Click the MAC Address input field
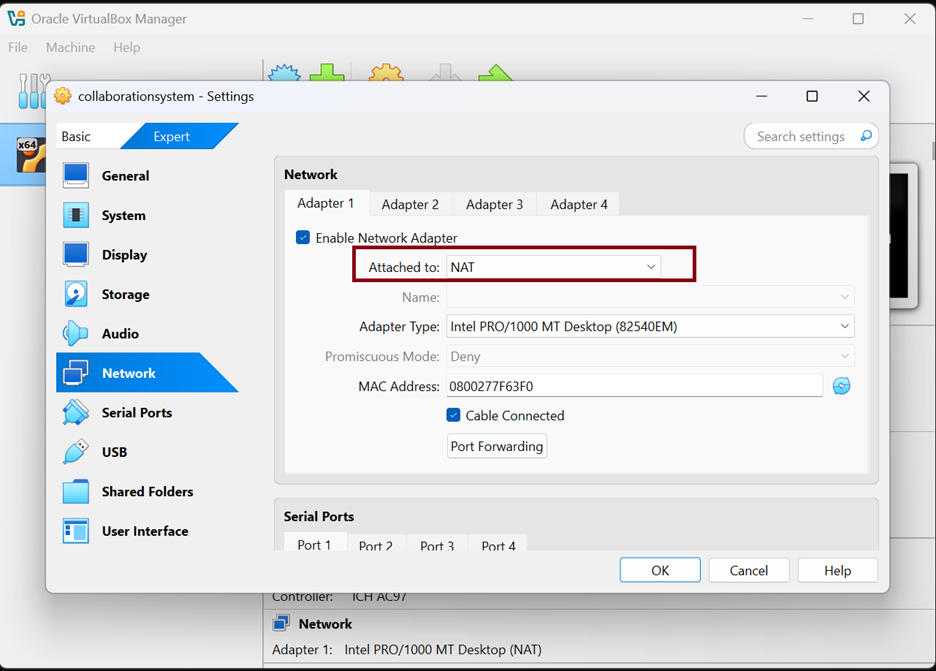 635,386
